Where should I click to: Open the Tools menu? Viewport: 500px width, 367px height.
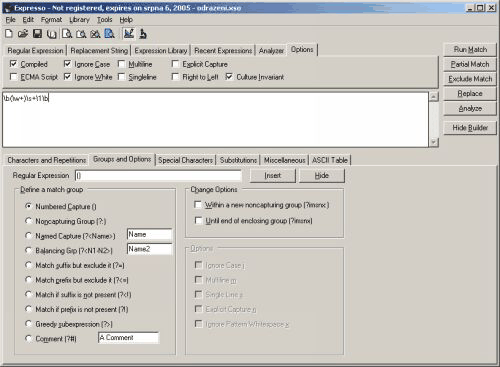[x=104, y=20]
